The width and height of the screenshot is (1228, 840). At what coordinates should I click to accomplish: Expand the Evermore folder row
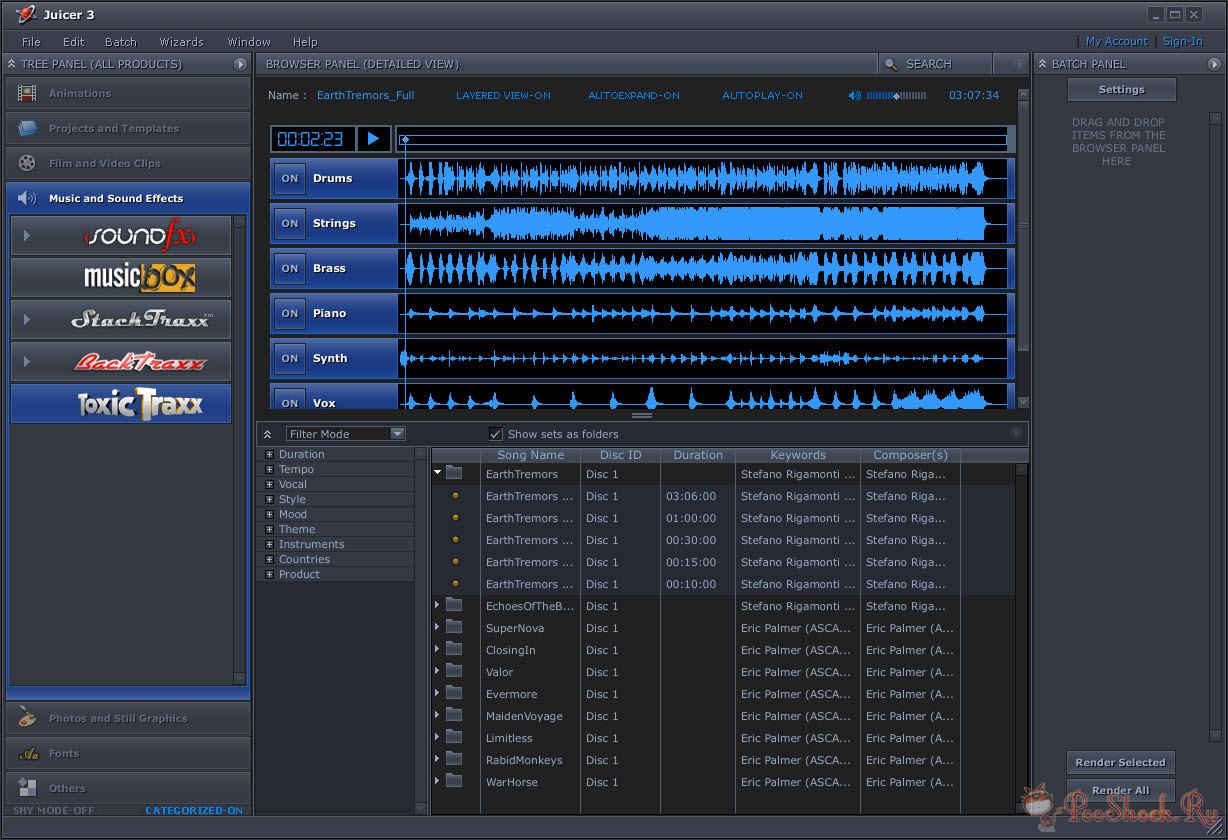pos(437,693)
